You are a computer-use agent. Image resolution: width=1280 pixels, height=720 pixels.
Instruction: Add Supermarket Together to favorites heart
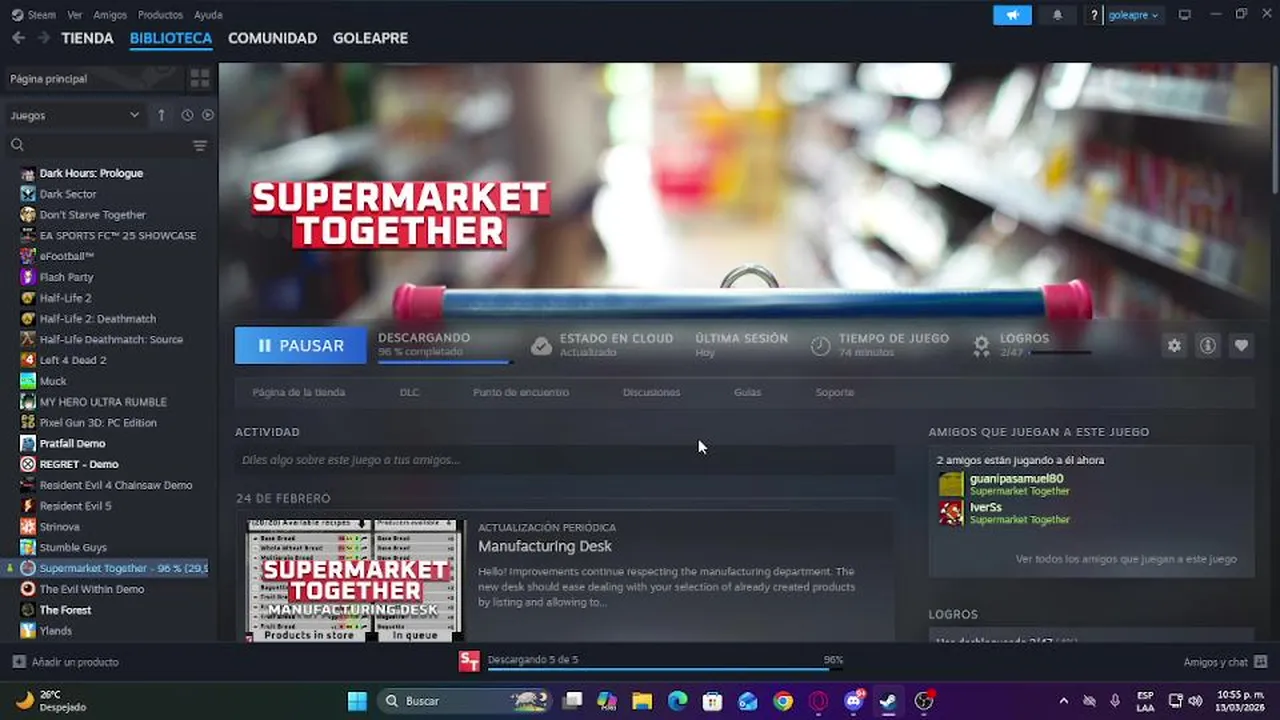pos(1241,345)
